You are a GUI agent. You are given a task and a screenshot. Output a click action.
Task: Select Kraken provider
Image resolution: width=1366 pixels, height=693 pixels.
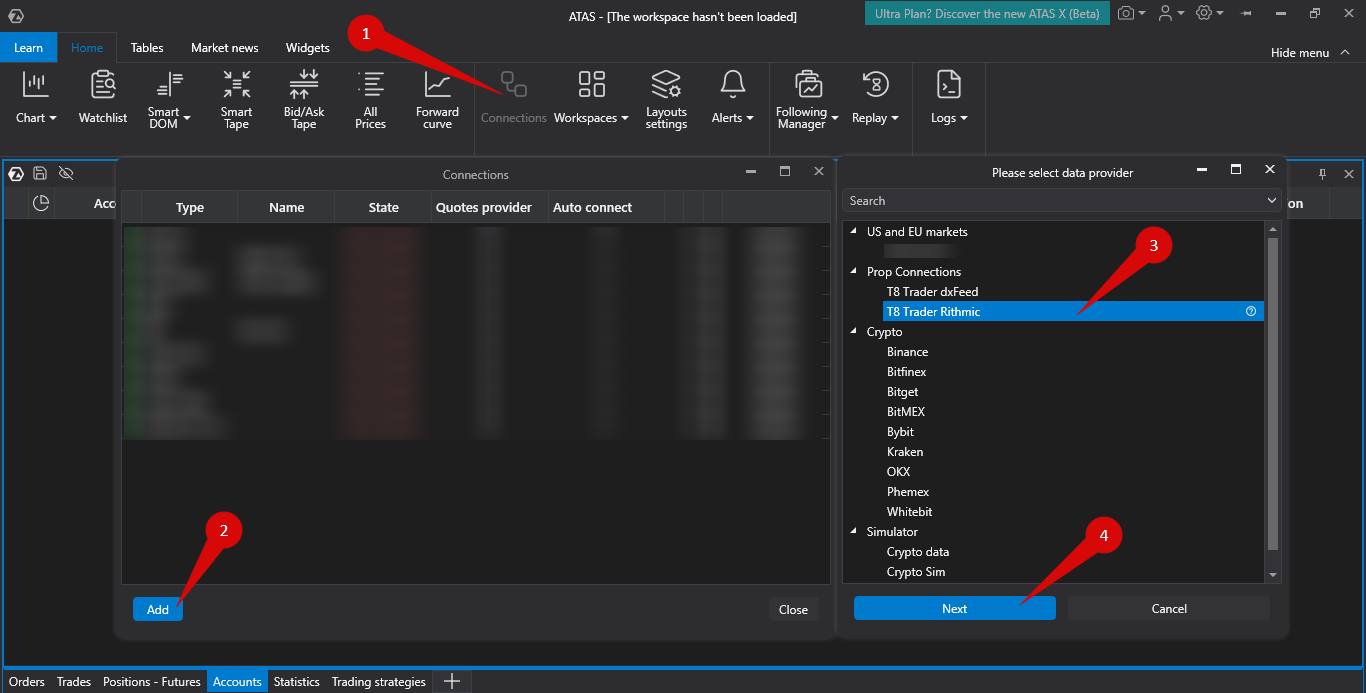coord(905,451)
